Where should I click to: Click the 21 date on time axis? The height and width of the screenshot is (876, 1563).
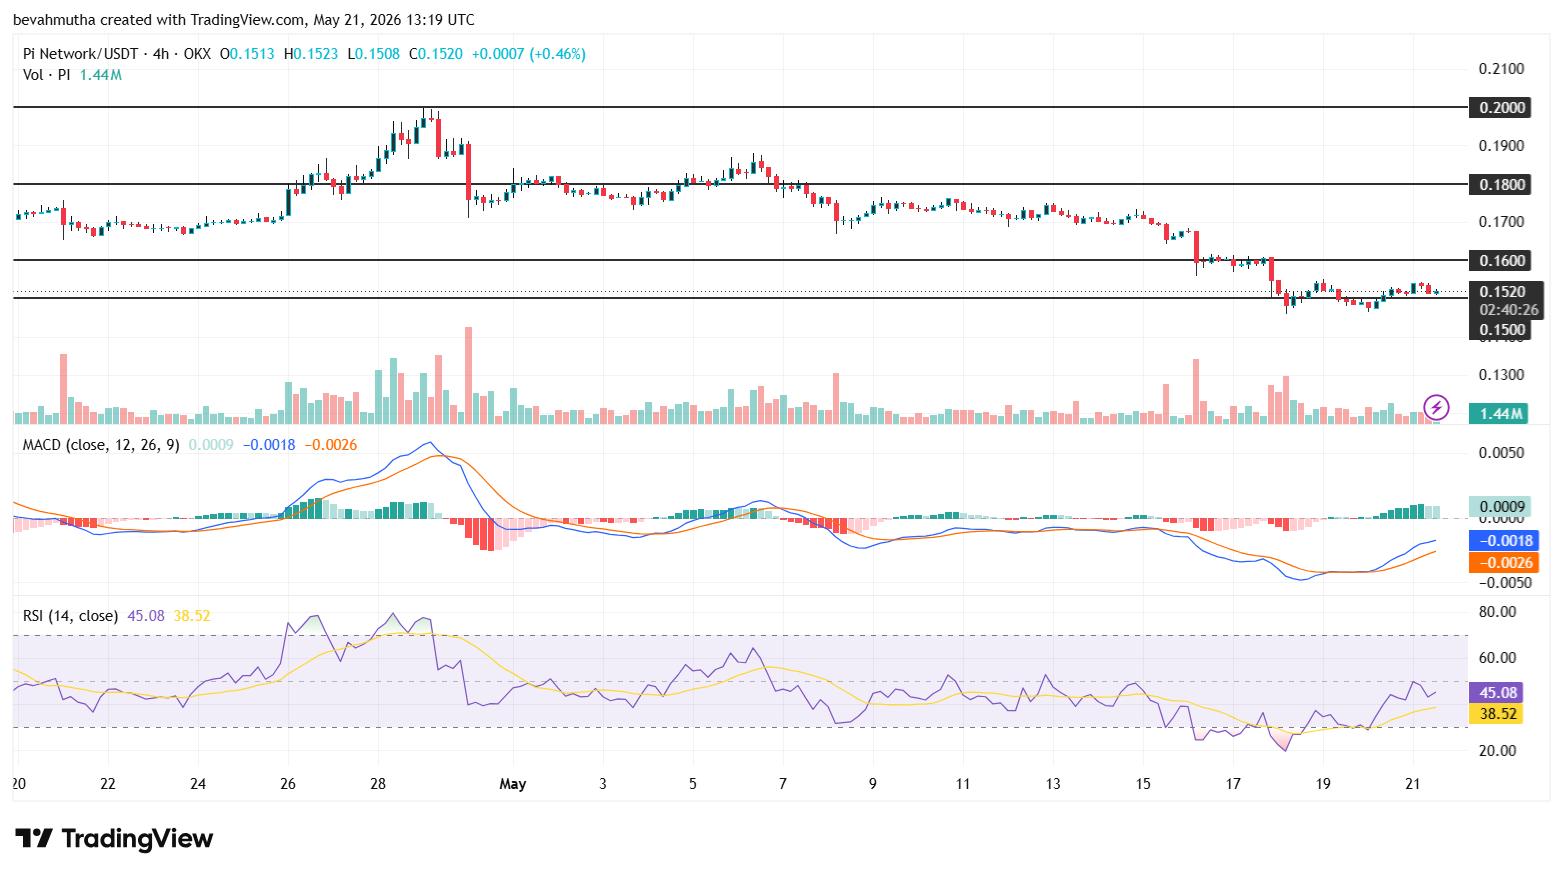tap(1413, 784)
